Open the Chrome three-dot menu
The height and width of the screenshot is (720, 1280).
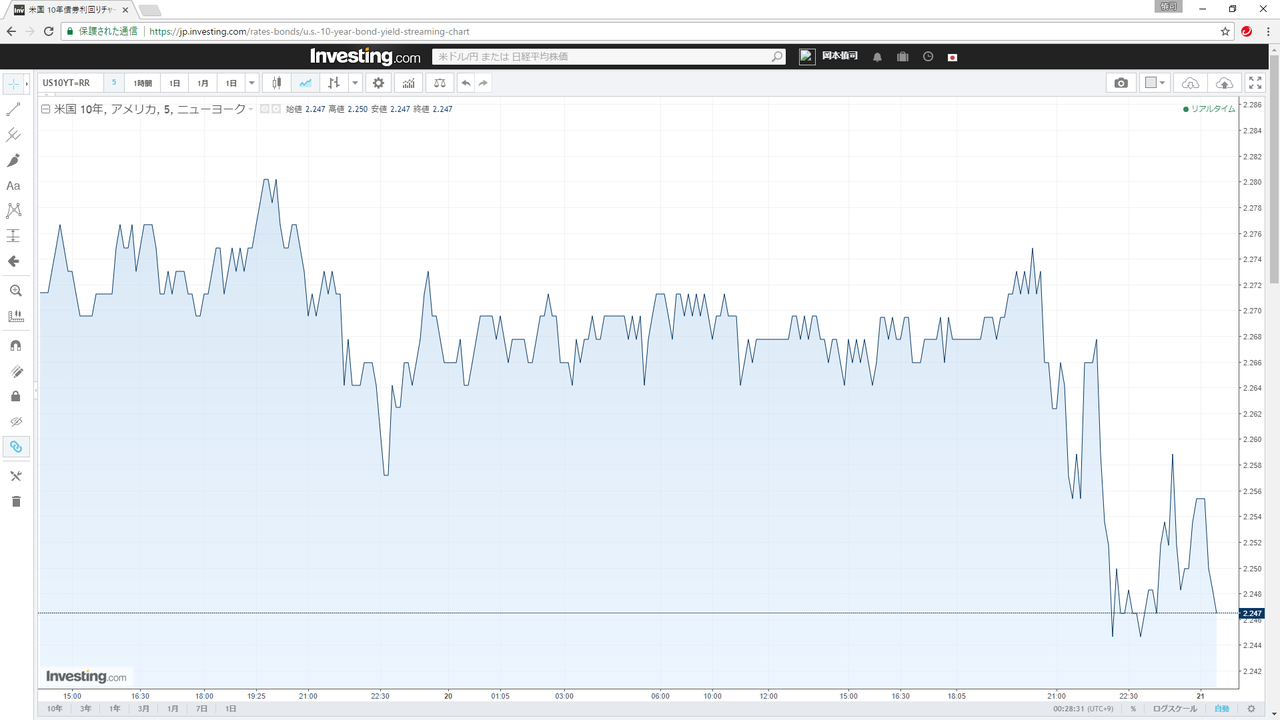click(x=1266, y=31)
